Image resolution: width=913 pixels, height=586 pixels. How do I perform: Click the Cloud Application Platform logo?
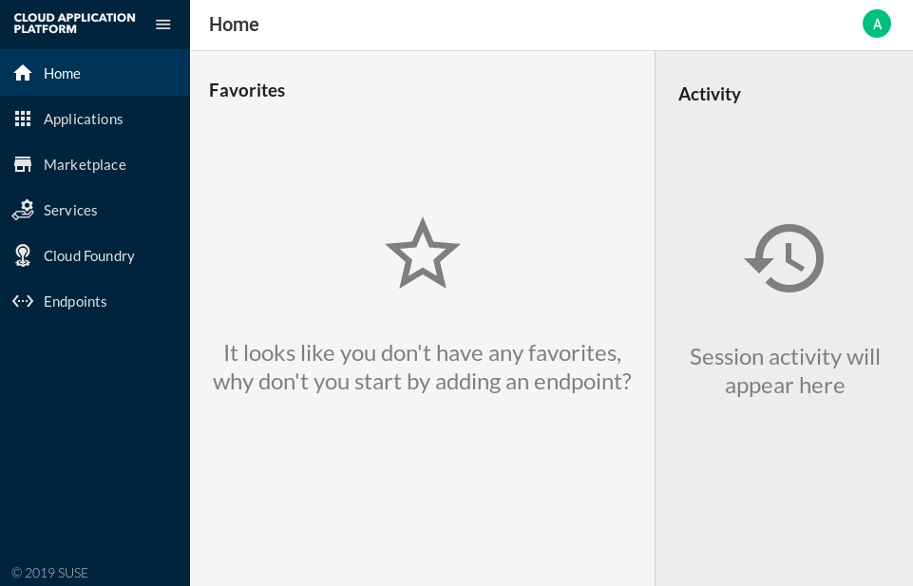74,24
